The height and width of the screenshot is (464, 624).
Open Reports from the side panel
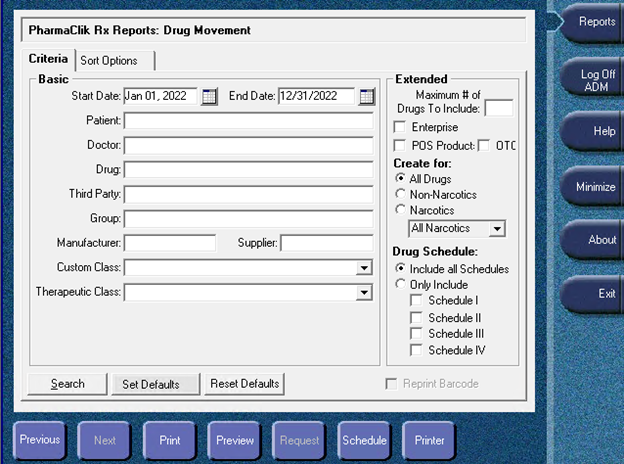tap(593, 22)
